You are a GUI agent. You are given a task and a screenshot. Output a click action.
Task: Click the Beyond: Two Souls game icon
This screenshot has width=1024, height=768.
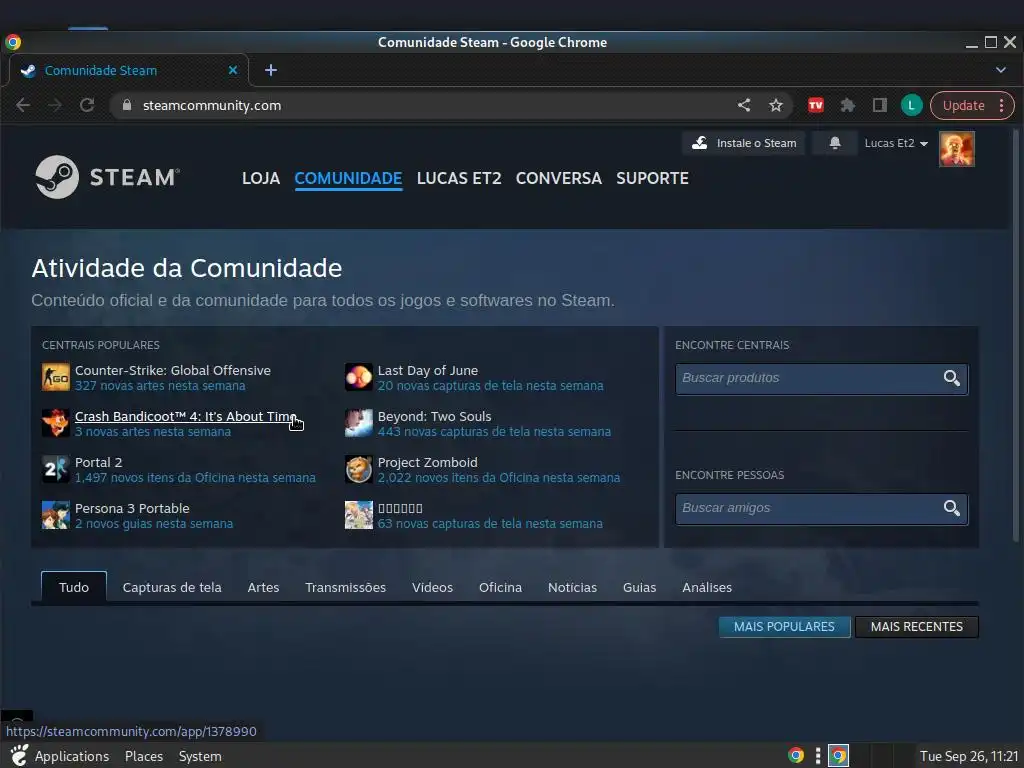(x=359, y=423)
